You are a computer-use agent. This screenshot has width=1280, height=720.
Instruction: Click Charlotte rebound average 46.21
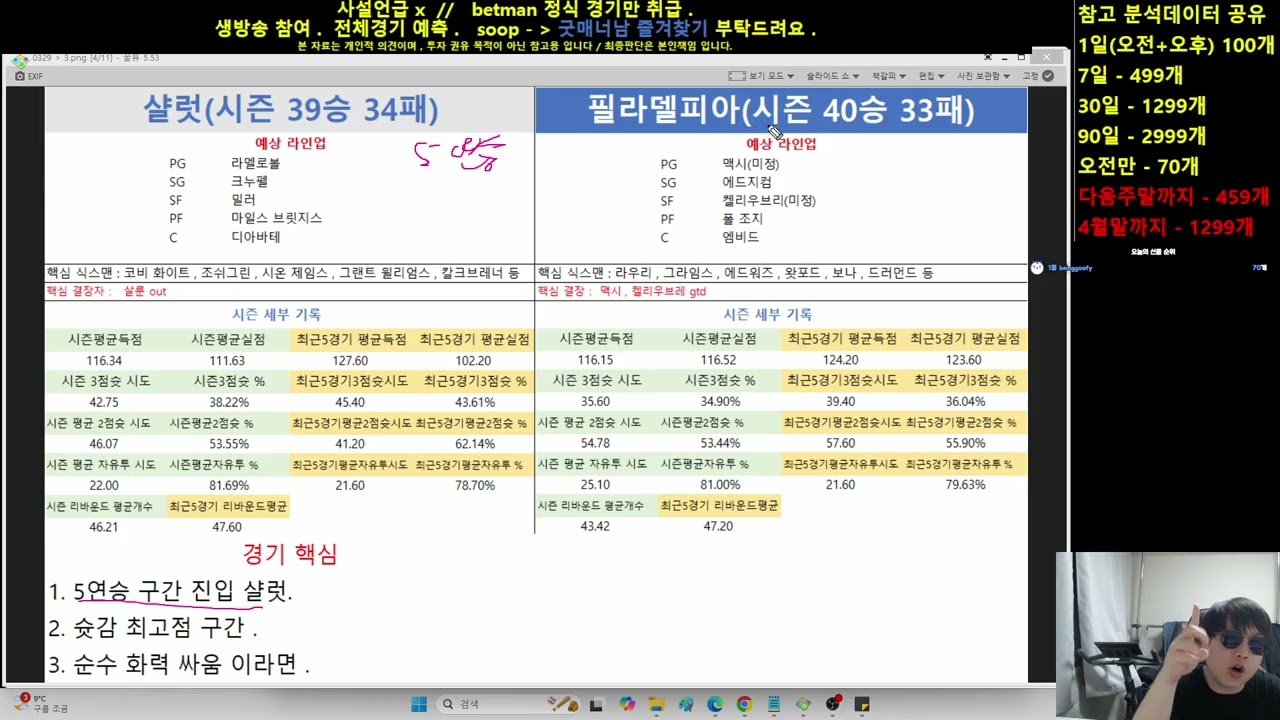tap(104, 527)
